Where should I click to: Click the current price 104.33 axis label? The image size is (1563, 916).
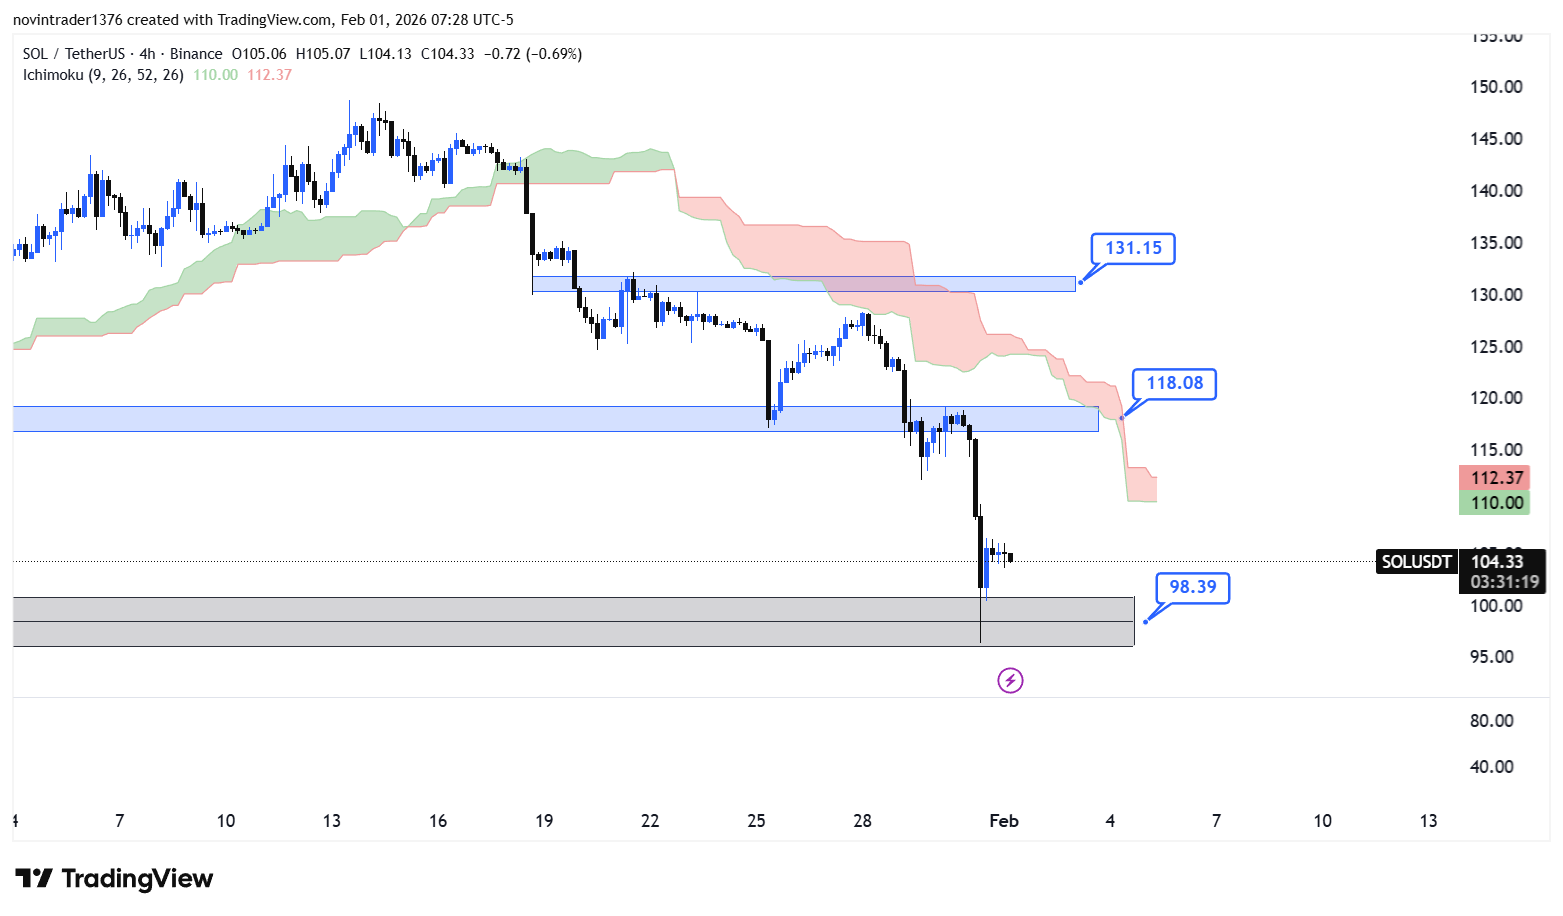point(1497,562)
